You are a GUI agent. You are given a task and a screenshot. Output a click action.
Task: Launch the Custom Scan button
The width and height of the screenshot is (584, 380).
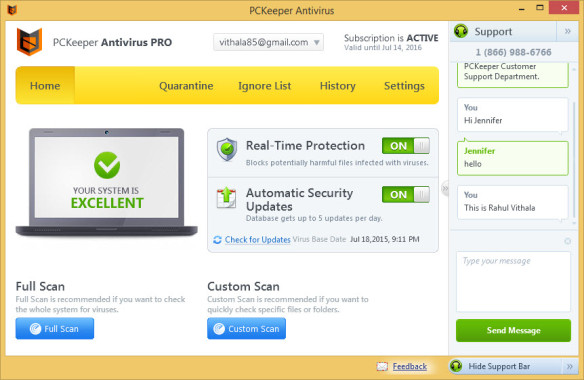[x=247, y=329]
